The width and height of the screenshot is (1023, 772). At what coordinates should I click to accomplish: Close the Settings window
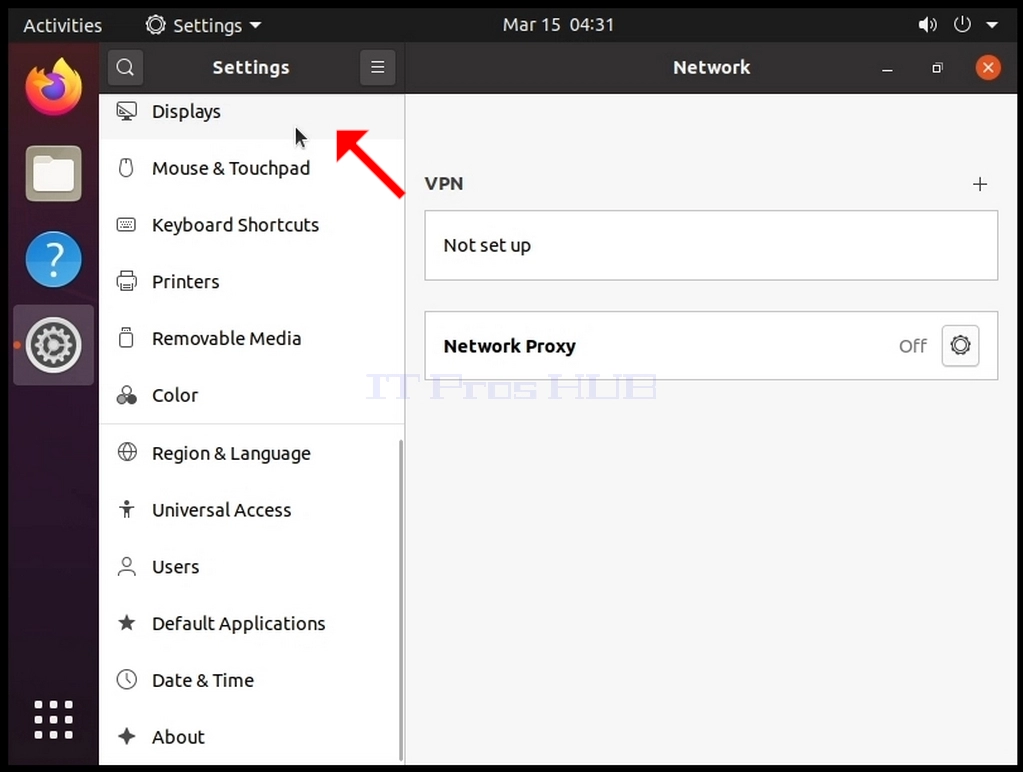[x=988, y=67]
